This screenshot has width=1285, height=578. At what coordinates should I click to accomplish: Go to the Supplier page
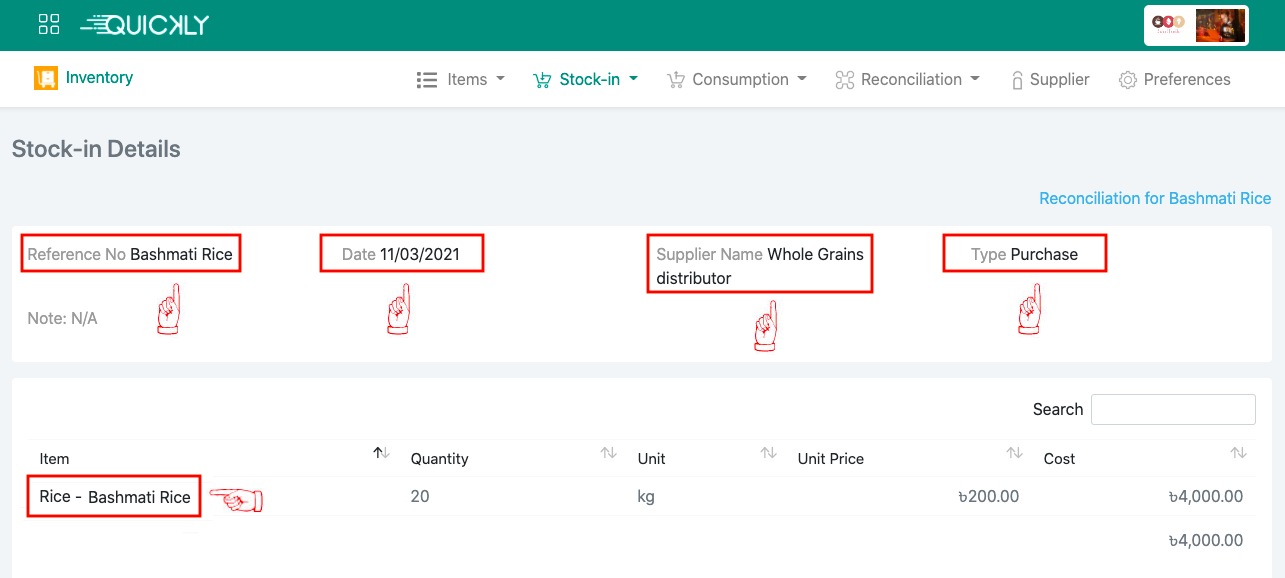coord(1059,80)
